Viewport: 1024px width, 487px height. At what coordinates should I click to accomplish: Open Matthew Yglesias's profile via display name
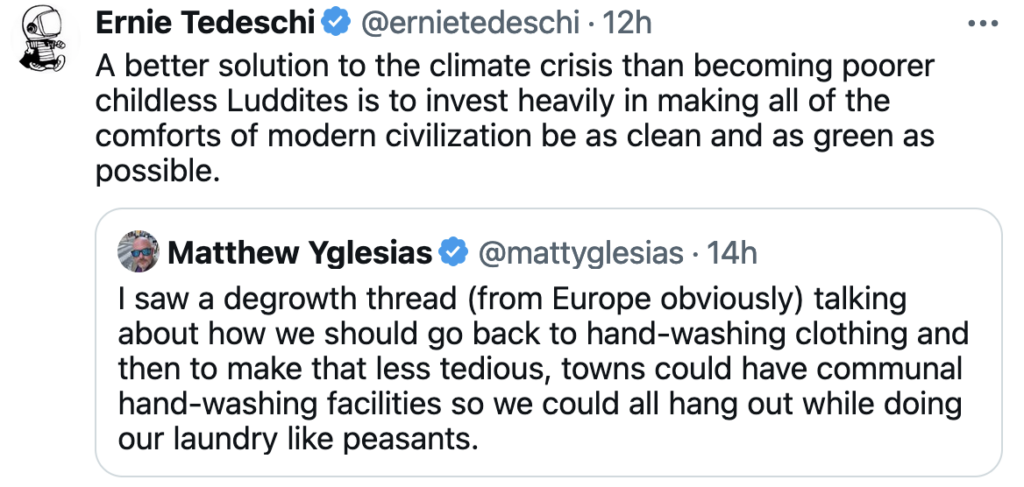click(x=299, y=253)
